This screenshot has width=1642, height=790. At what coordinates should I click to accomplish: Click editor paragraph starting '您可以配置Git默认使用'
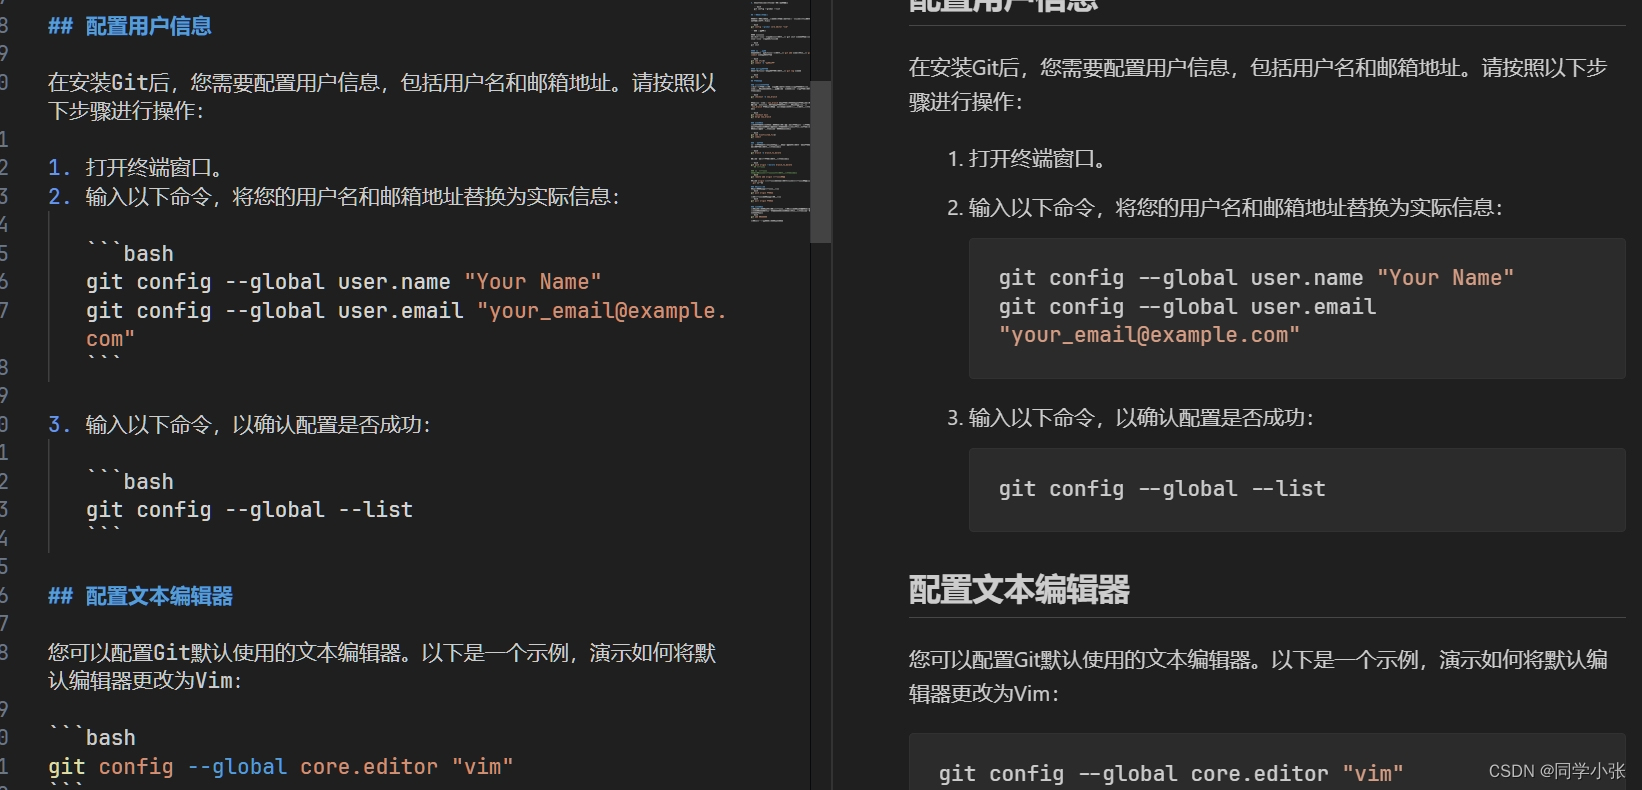[x=382, y=667]
